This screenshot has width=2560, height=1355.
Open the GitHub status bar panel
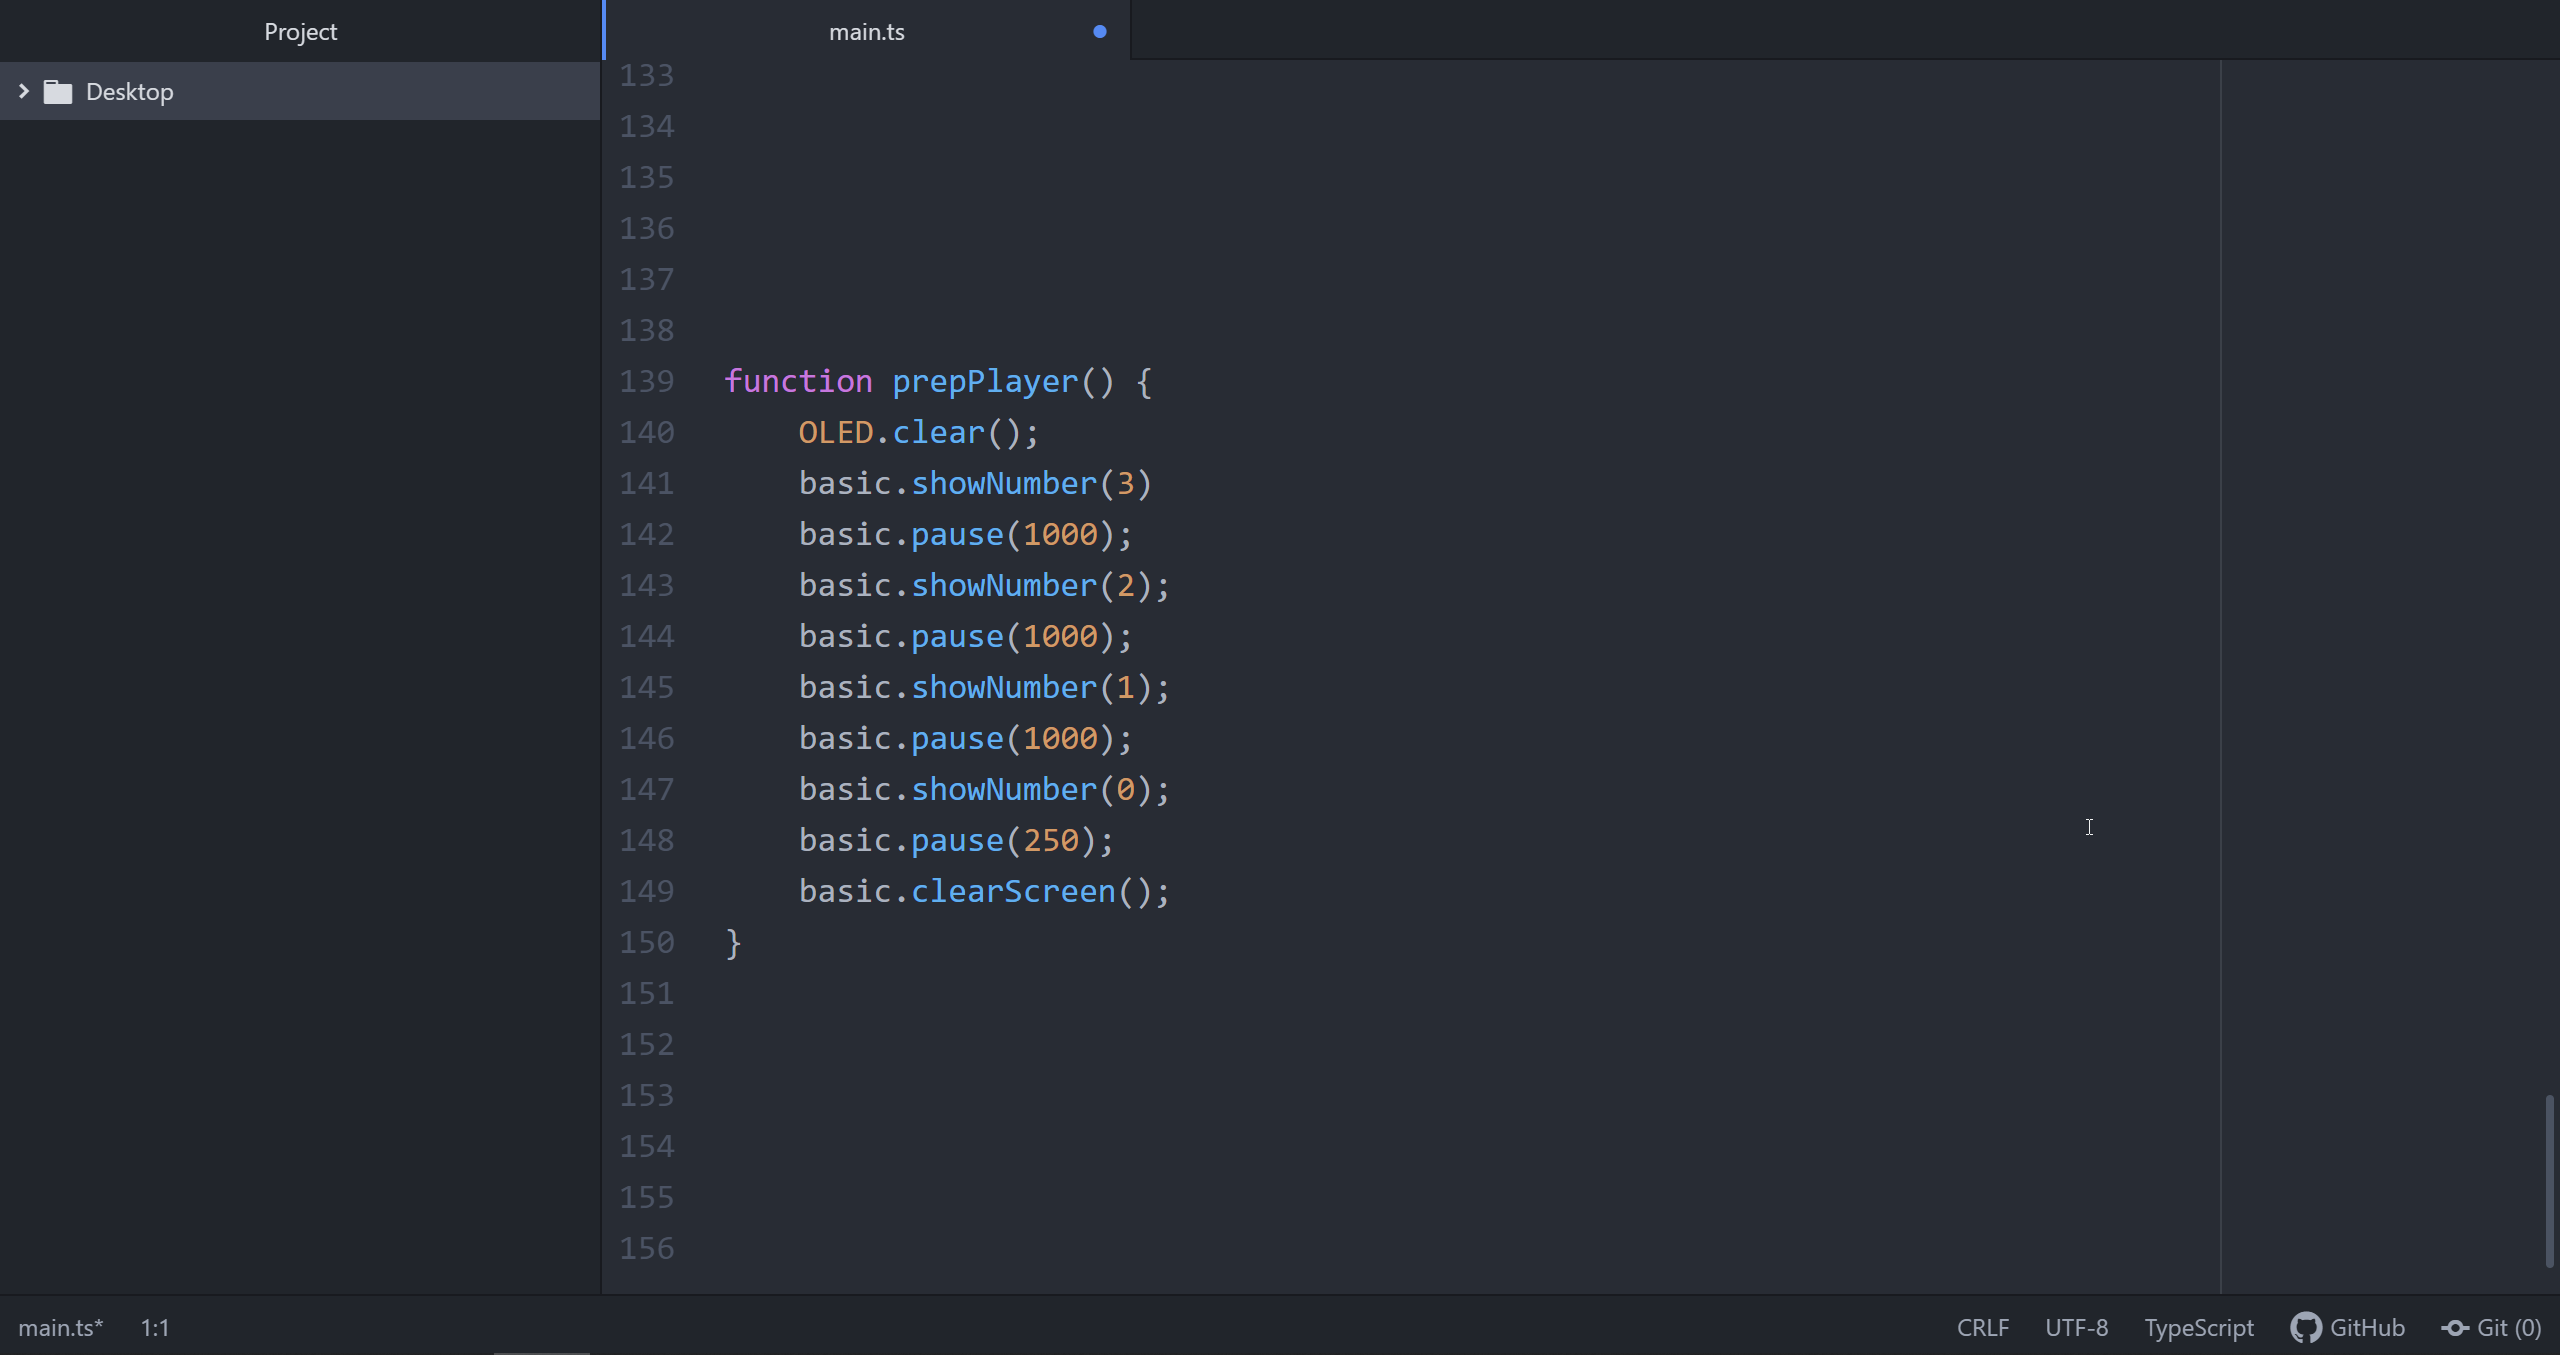[2366, 1328]
